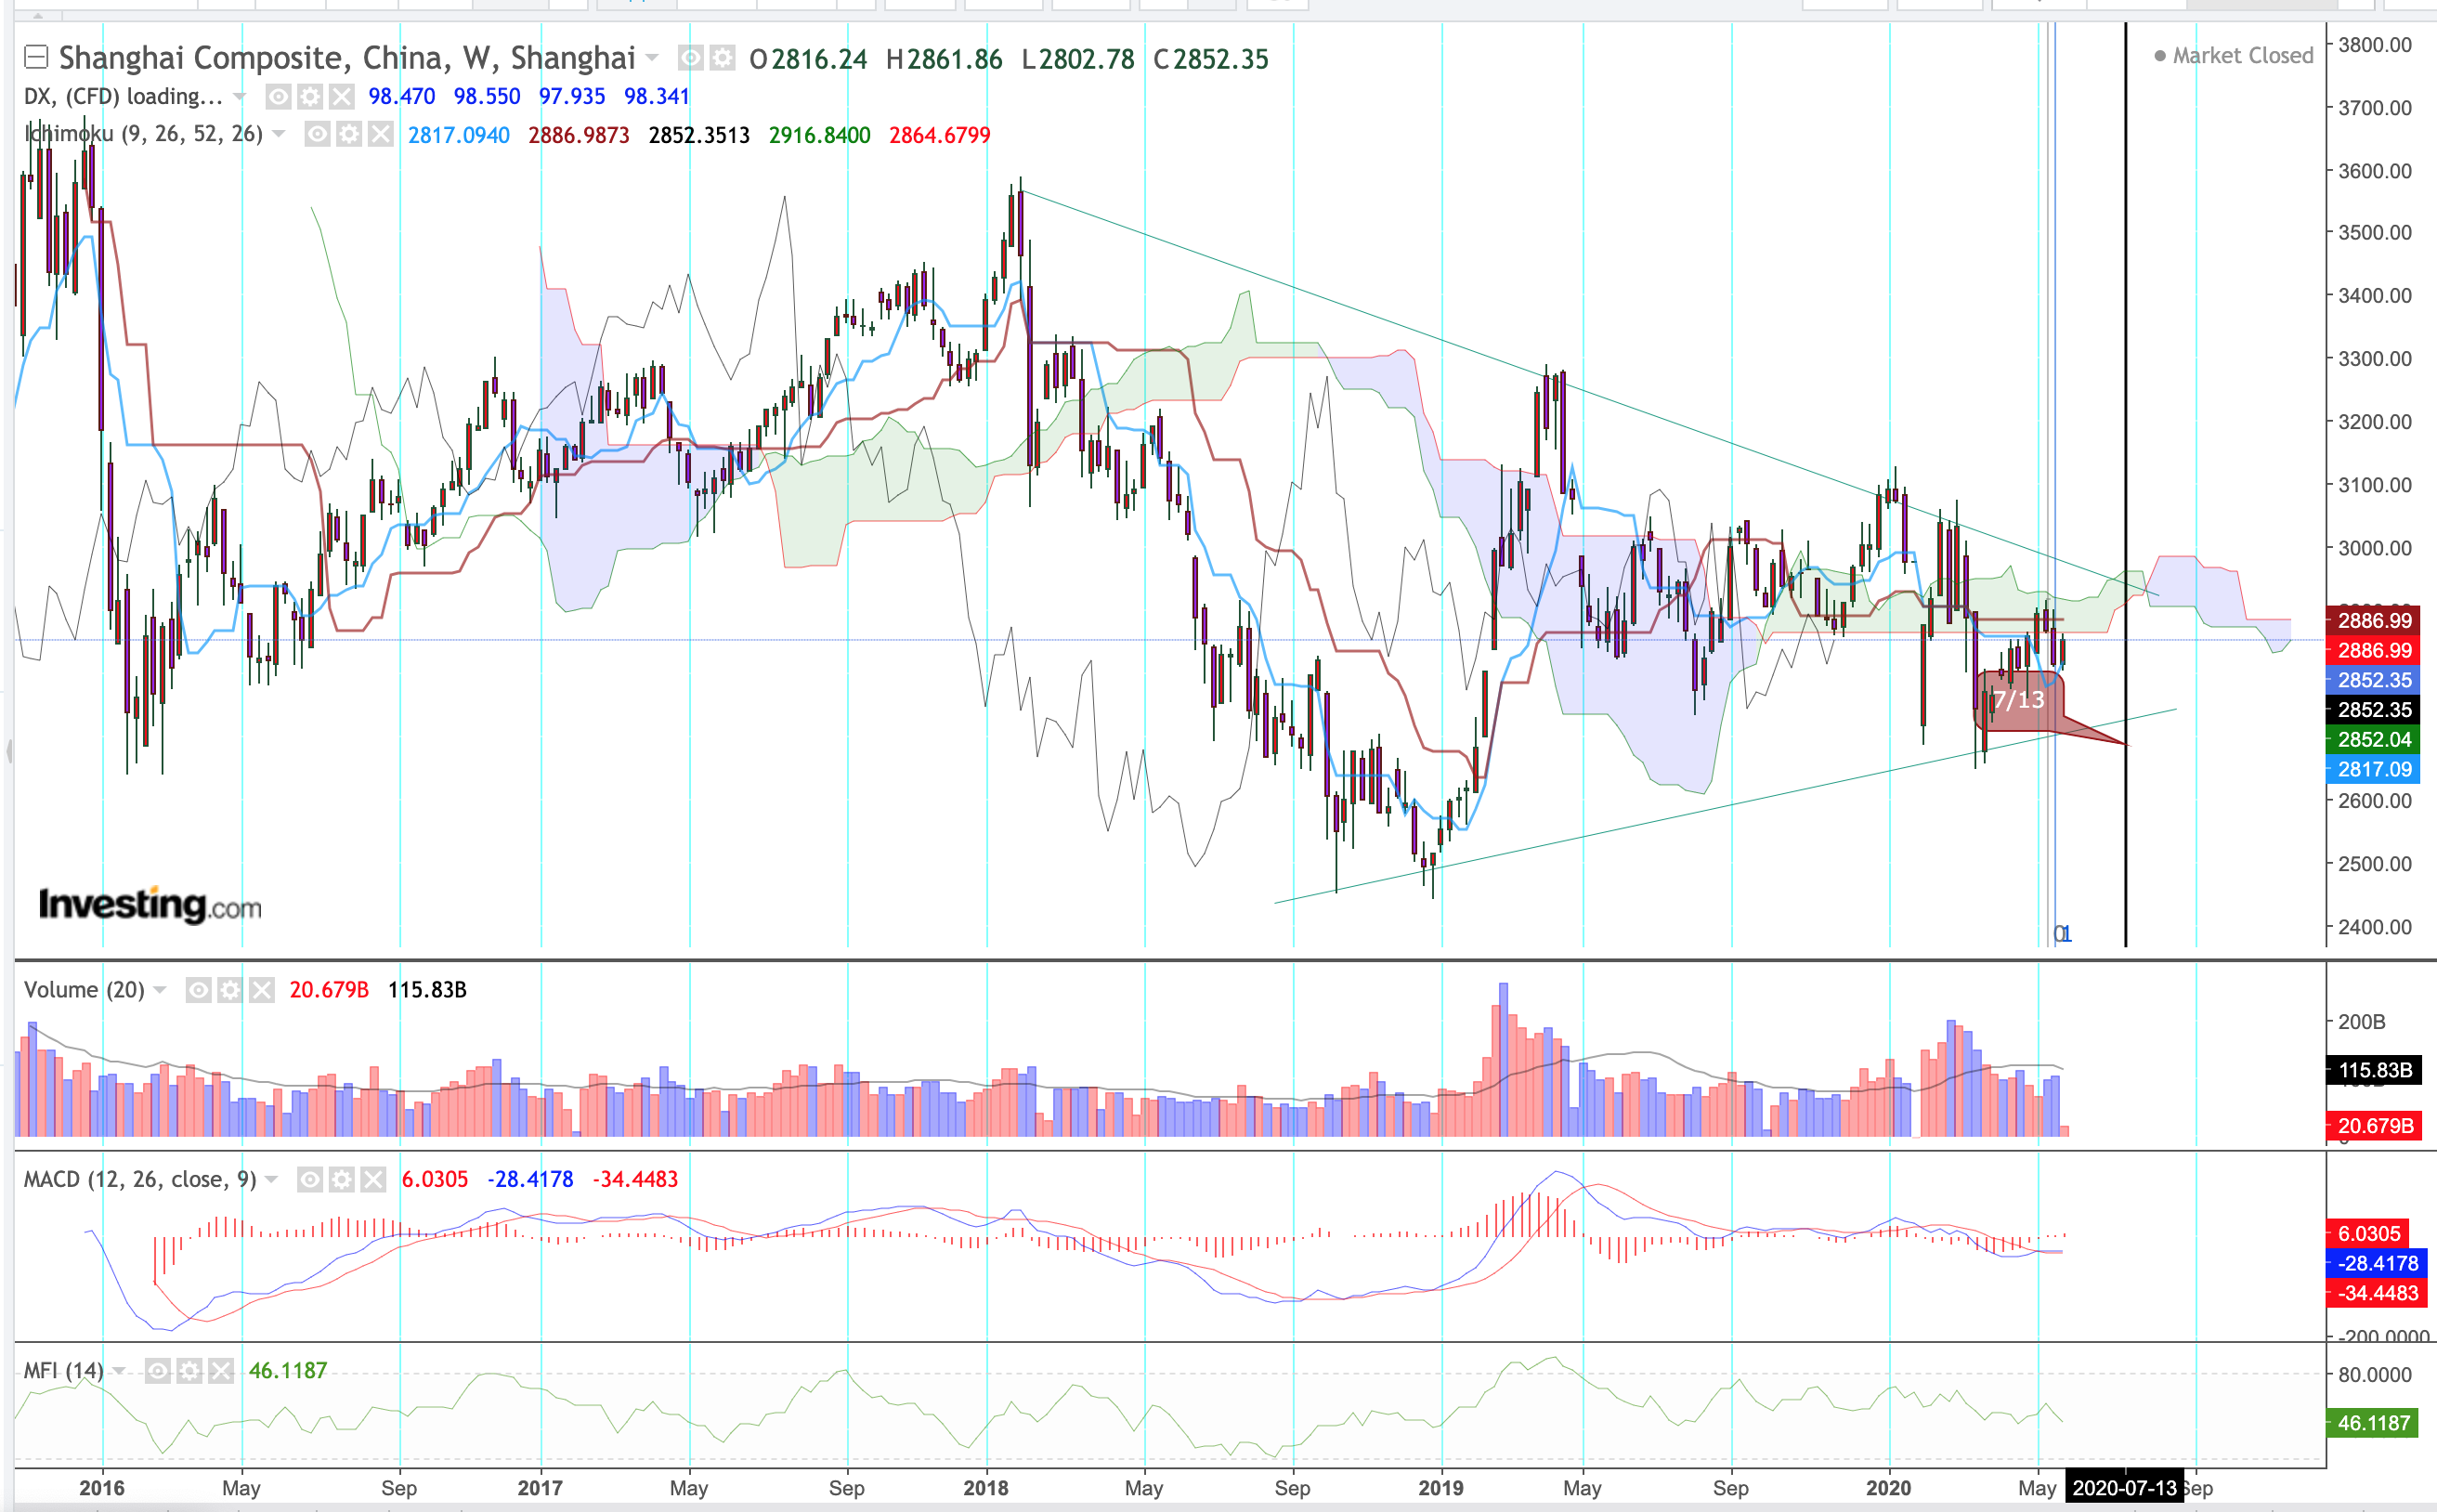Click the 2020-07-13 date marker on time axis
This screenshot has width=2437, height=1512.
pos(2123,1488)
